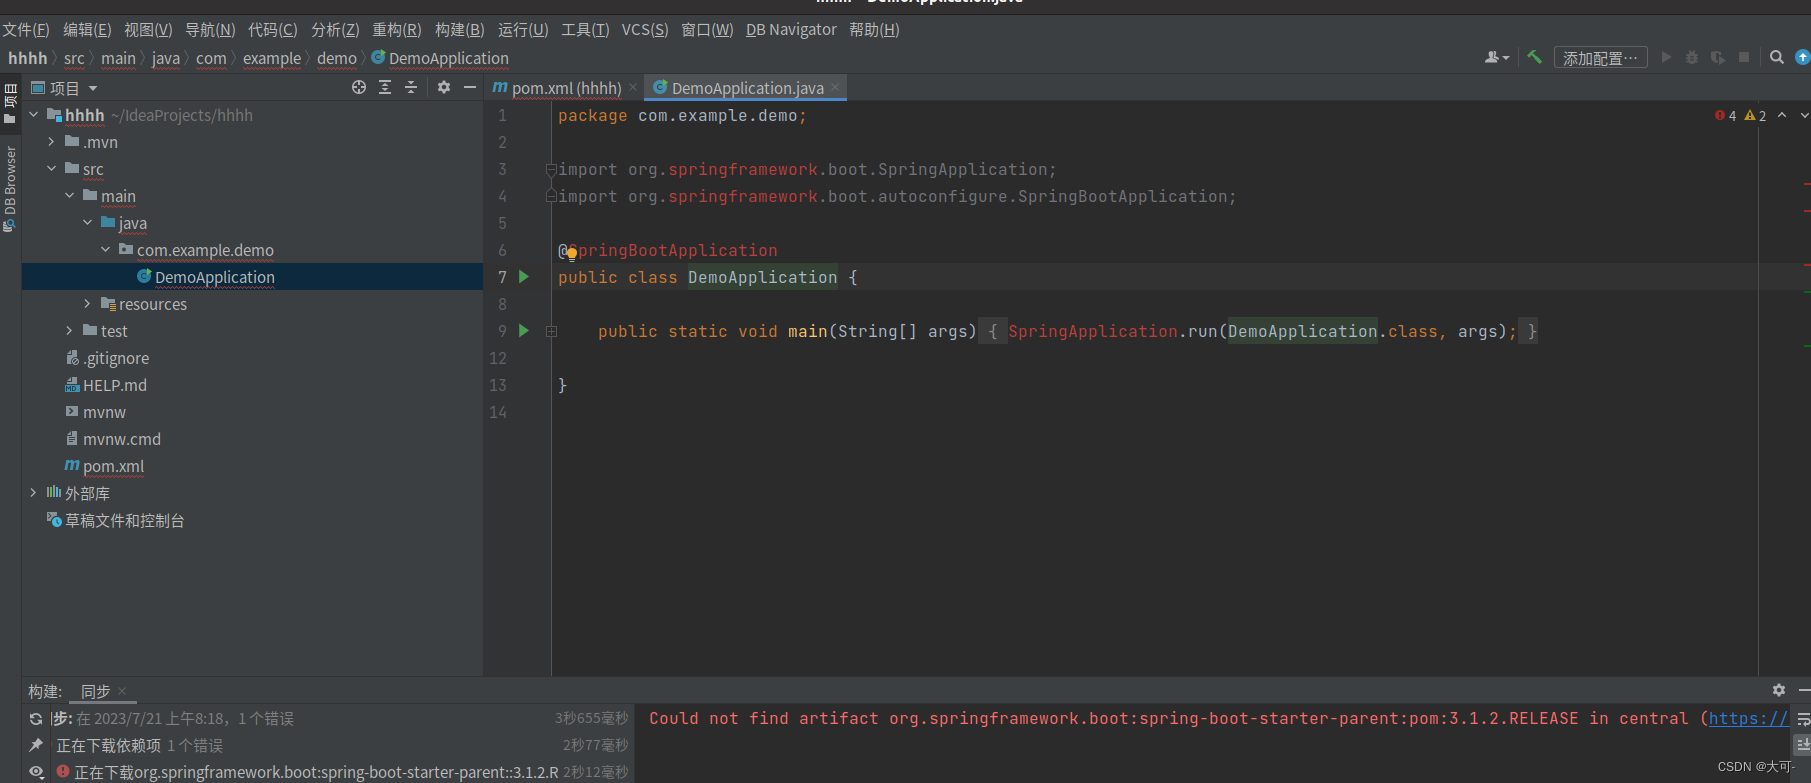The image size is (1811, 783).
Task: Select mvnw.cmd in the project tree
Action: click(121, 439)
